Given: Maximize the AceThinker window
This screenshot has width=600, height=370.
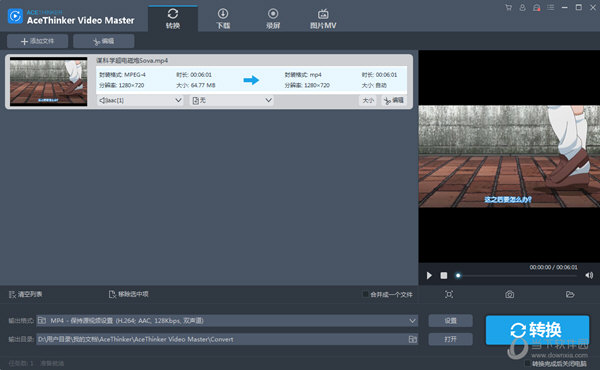Looking at the screenshot, I should pos(579,7).
